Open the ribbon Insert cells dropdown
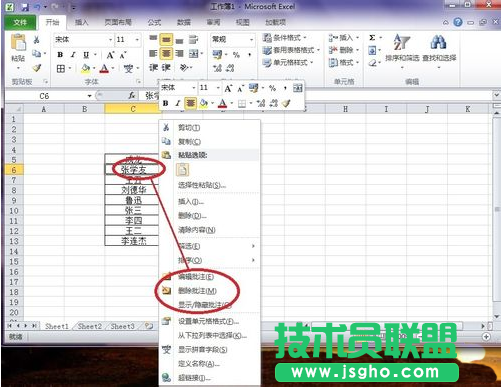This screenshot has width=502, height=388. pos(344,38)
